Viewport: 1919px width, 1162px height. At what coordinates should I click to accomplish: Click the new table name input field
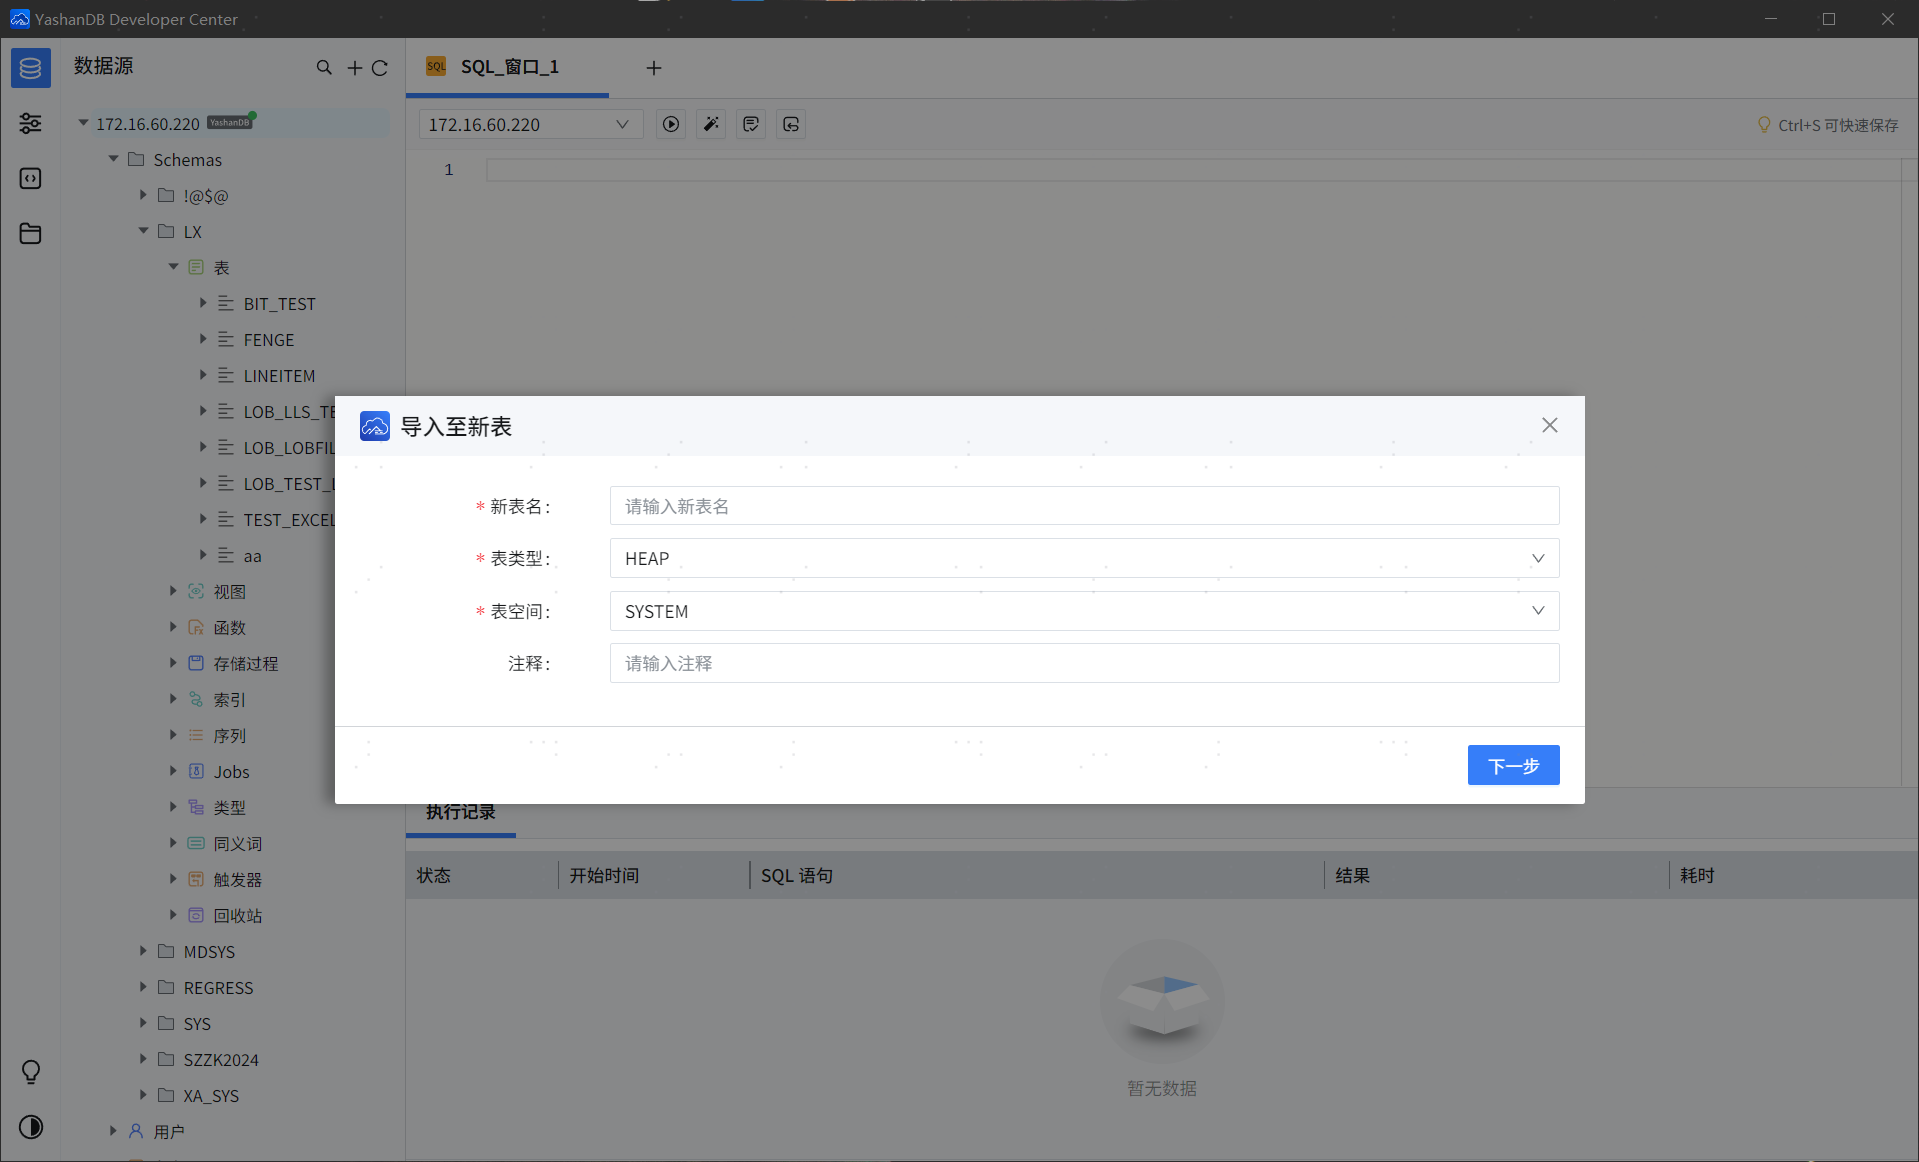click(x=1083, y=506)
